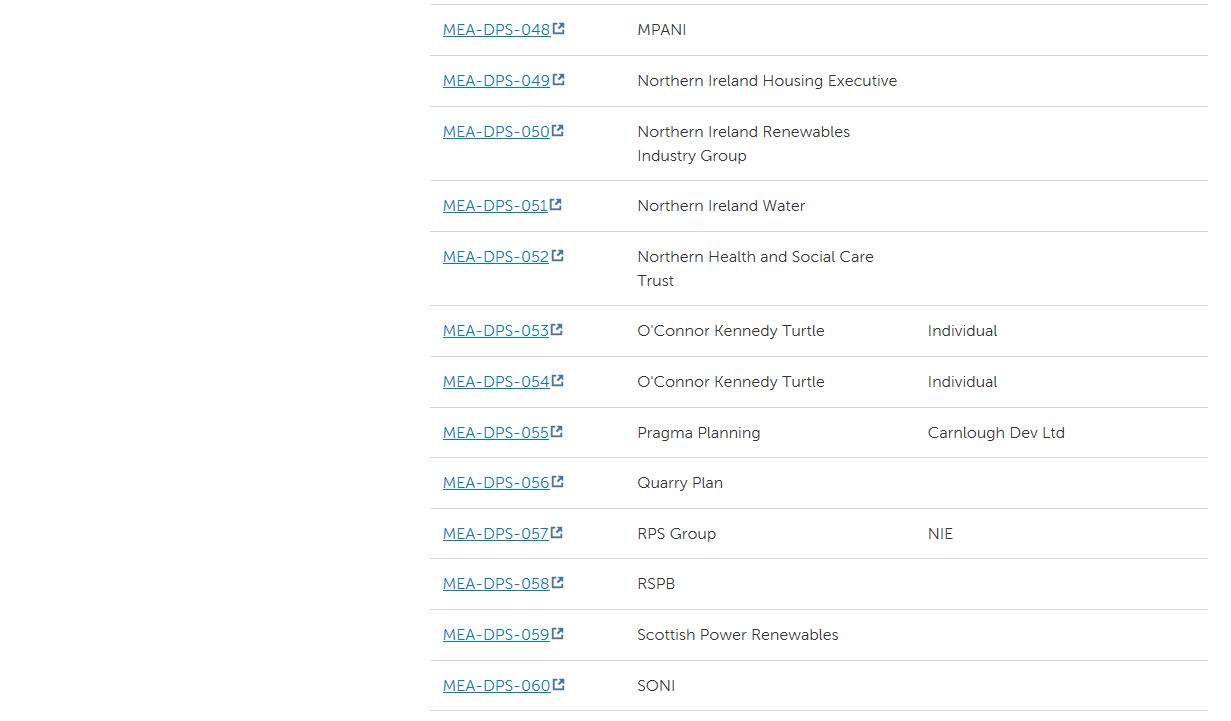
Task: Select Individual in the MEA-DPS-054 row
Action: (x=963, y=382)
